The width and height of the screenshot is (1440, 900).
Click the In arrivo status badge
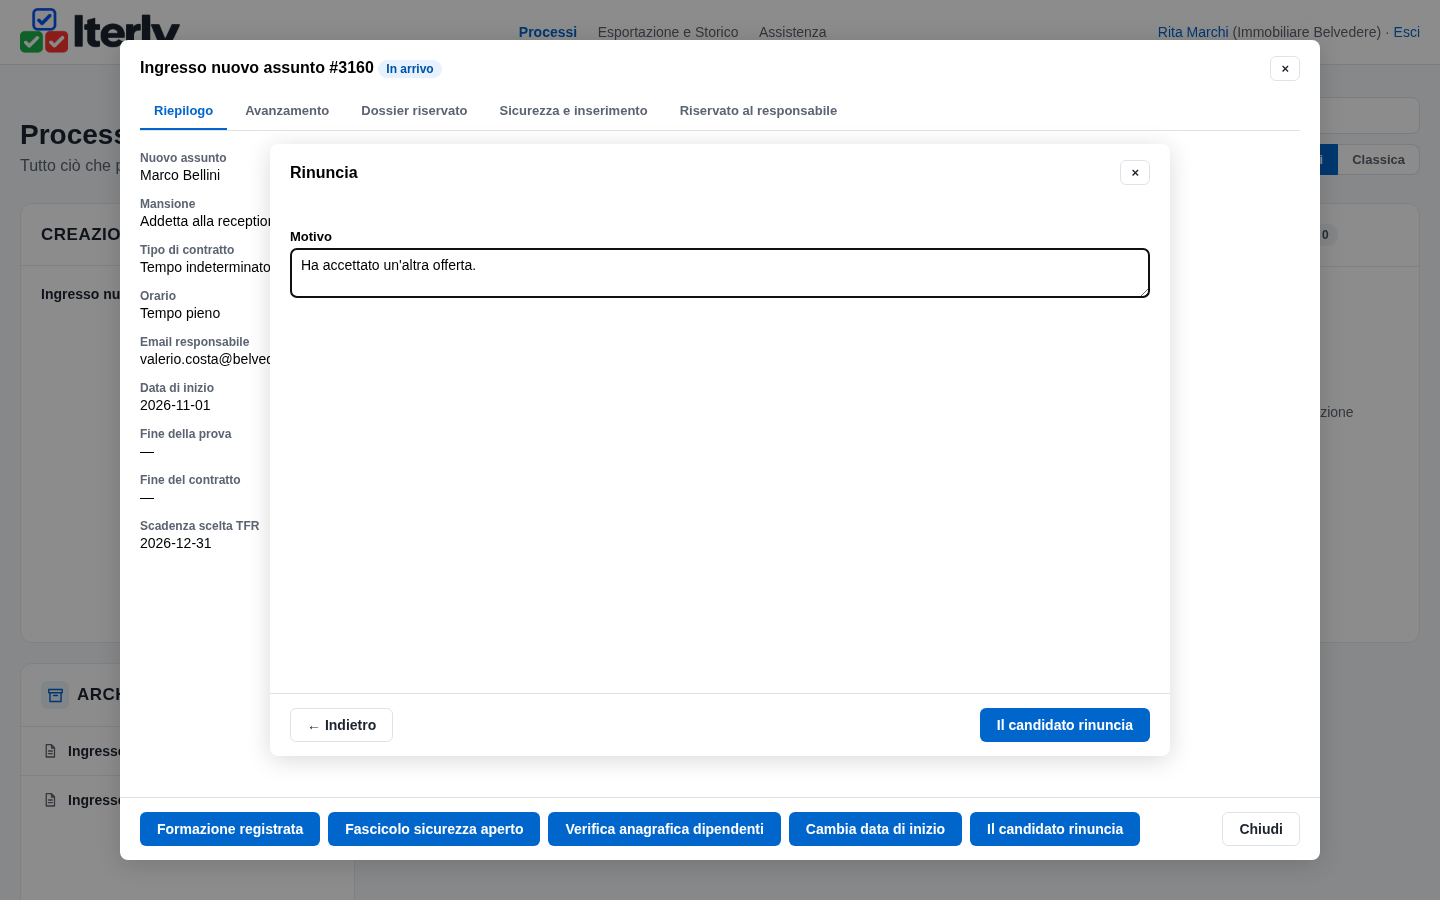coord(410,69)
